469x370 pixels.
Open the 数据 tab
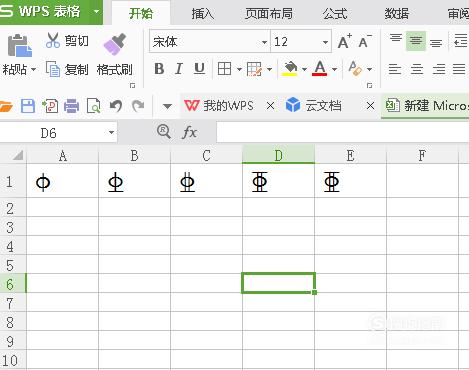click(x=397, y=13)
